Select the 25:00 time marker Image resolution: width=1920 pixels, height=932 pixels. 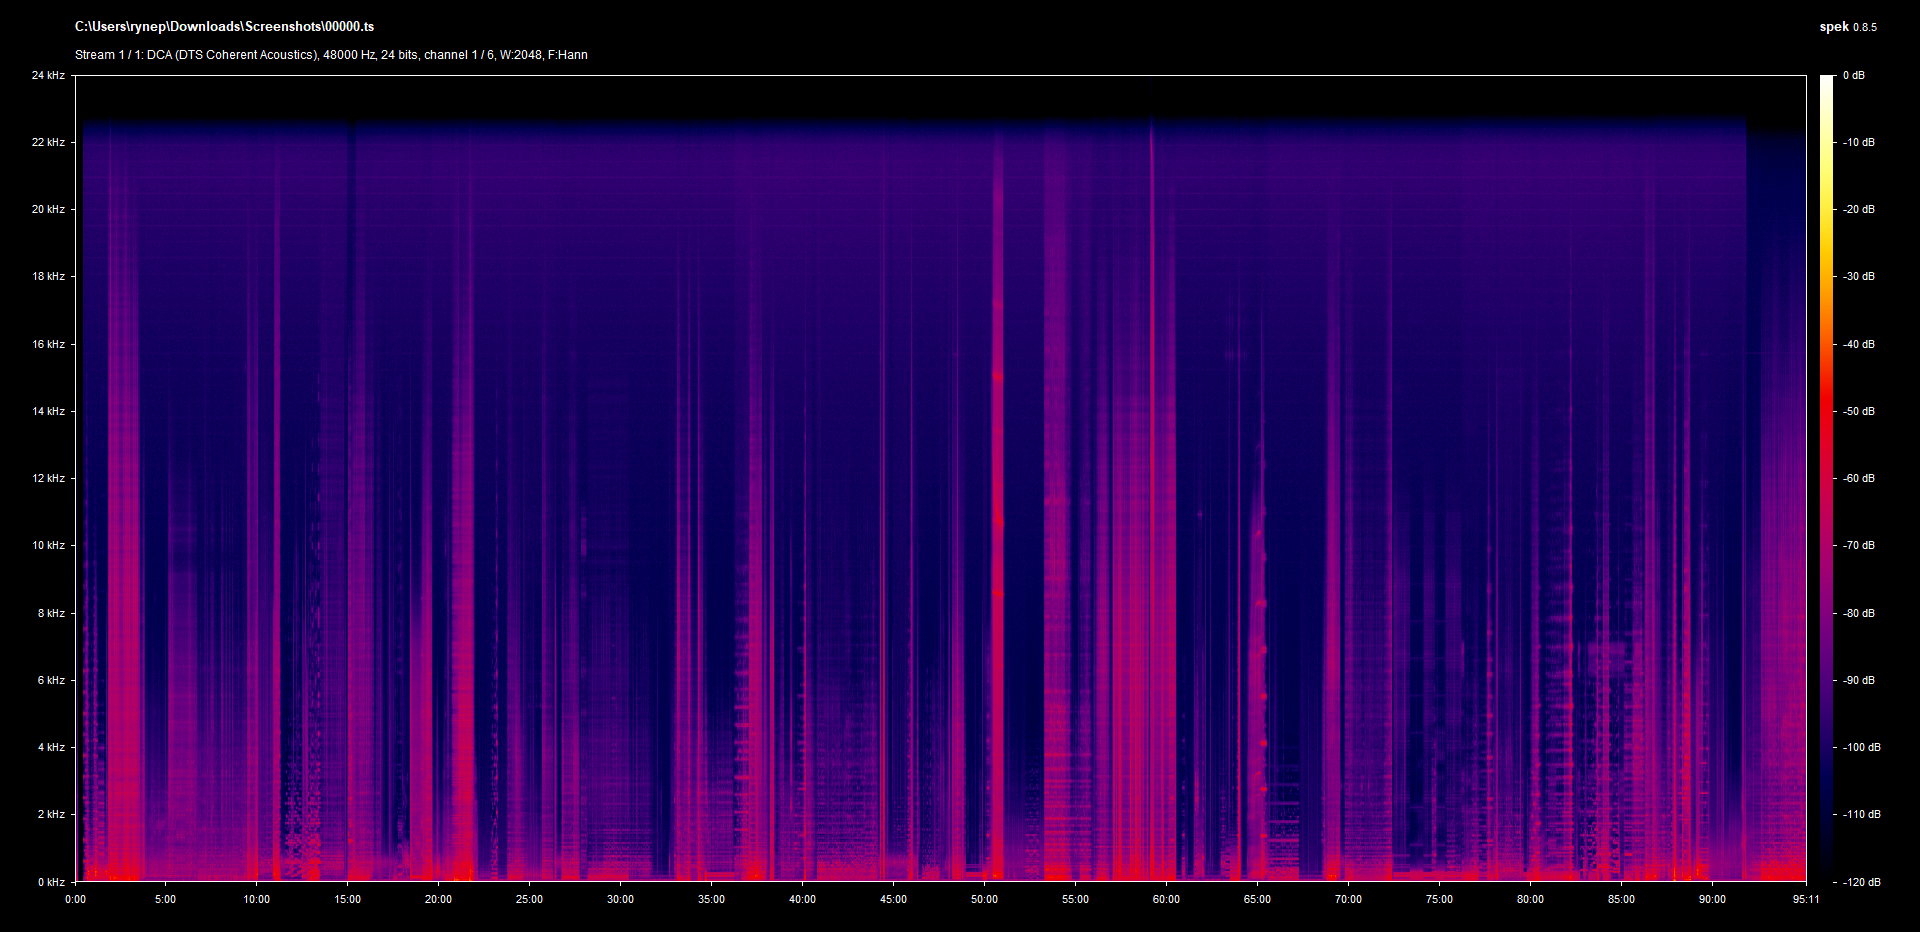[x=529, y=899]
